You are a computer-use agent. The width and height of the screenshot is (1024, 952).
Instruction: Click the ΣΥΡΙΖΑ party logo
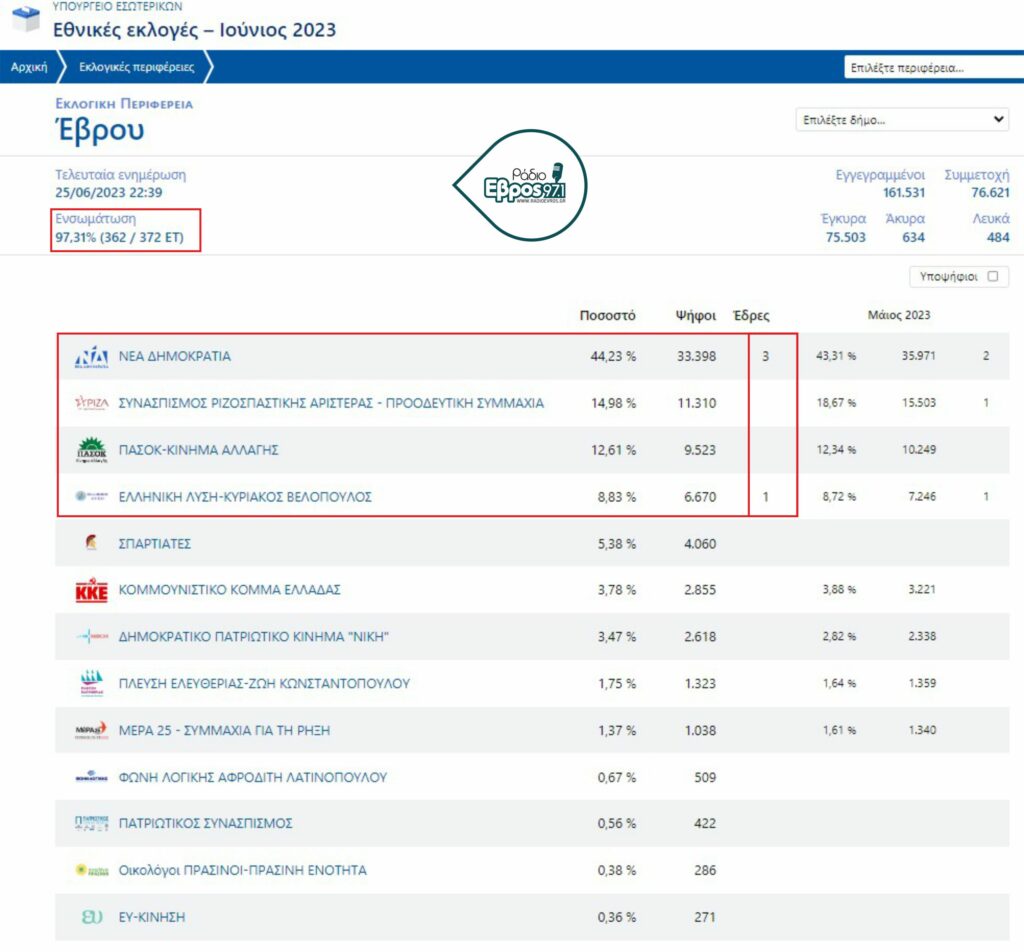click(x=92, y=403)
